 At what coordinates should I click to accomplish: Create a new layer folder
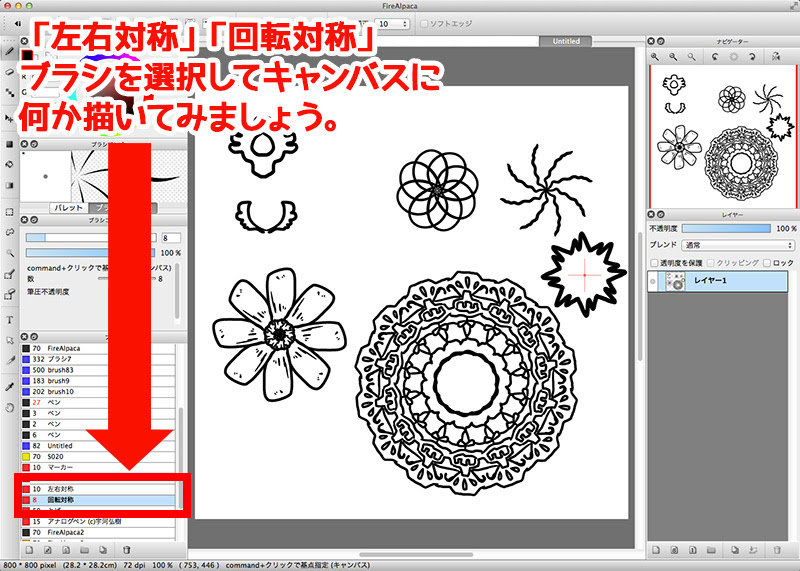coord(711,550)
